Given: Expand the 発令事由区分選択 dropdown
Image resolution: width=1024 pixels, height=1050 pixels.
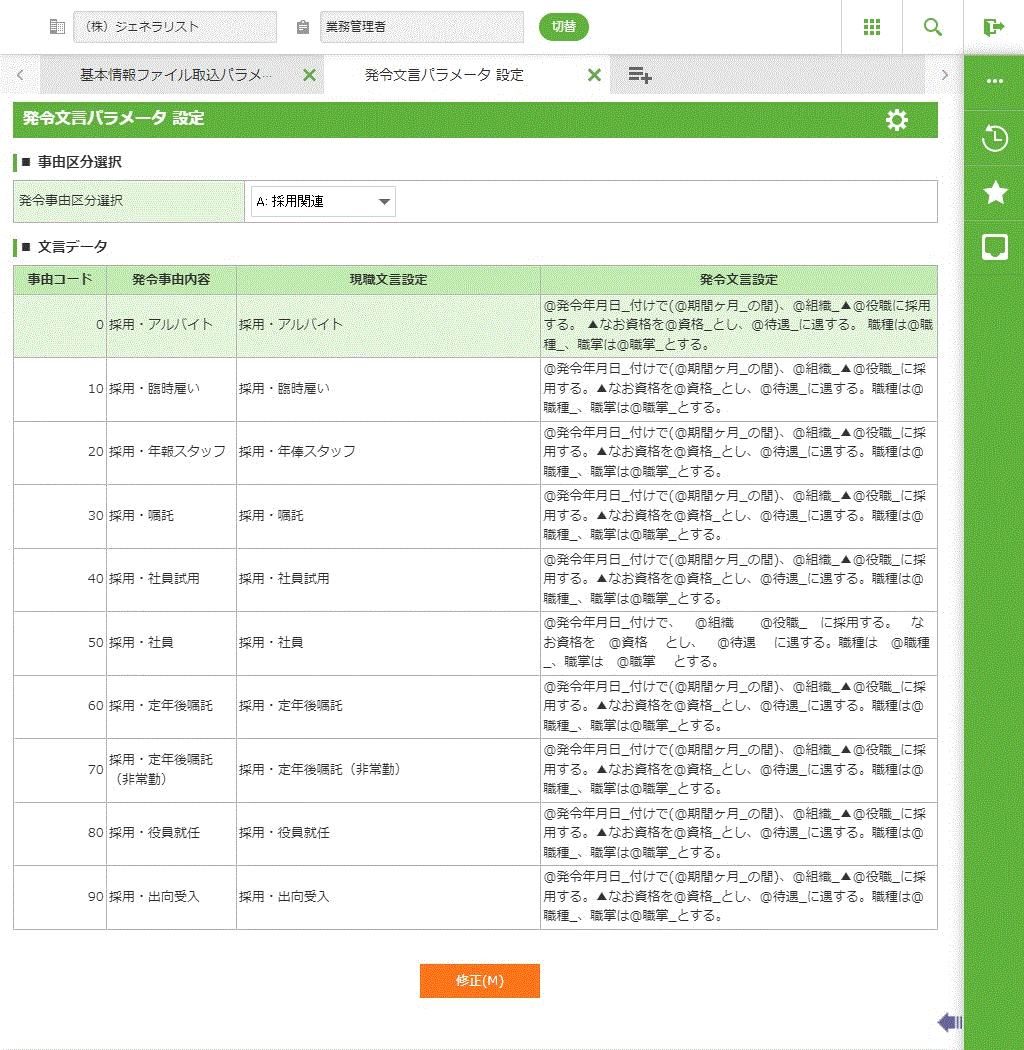Looking at the screenshot, I should pyautogui.click(x=323, y=202).
